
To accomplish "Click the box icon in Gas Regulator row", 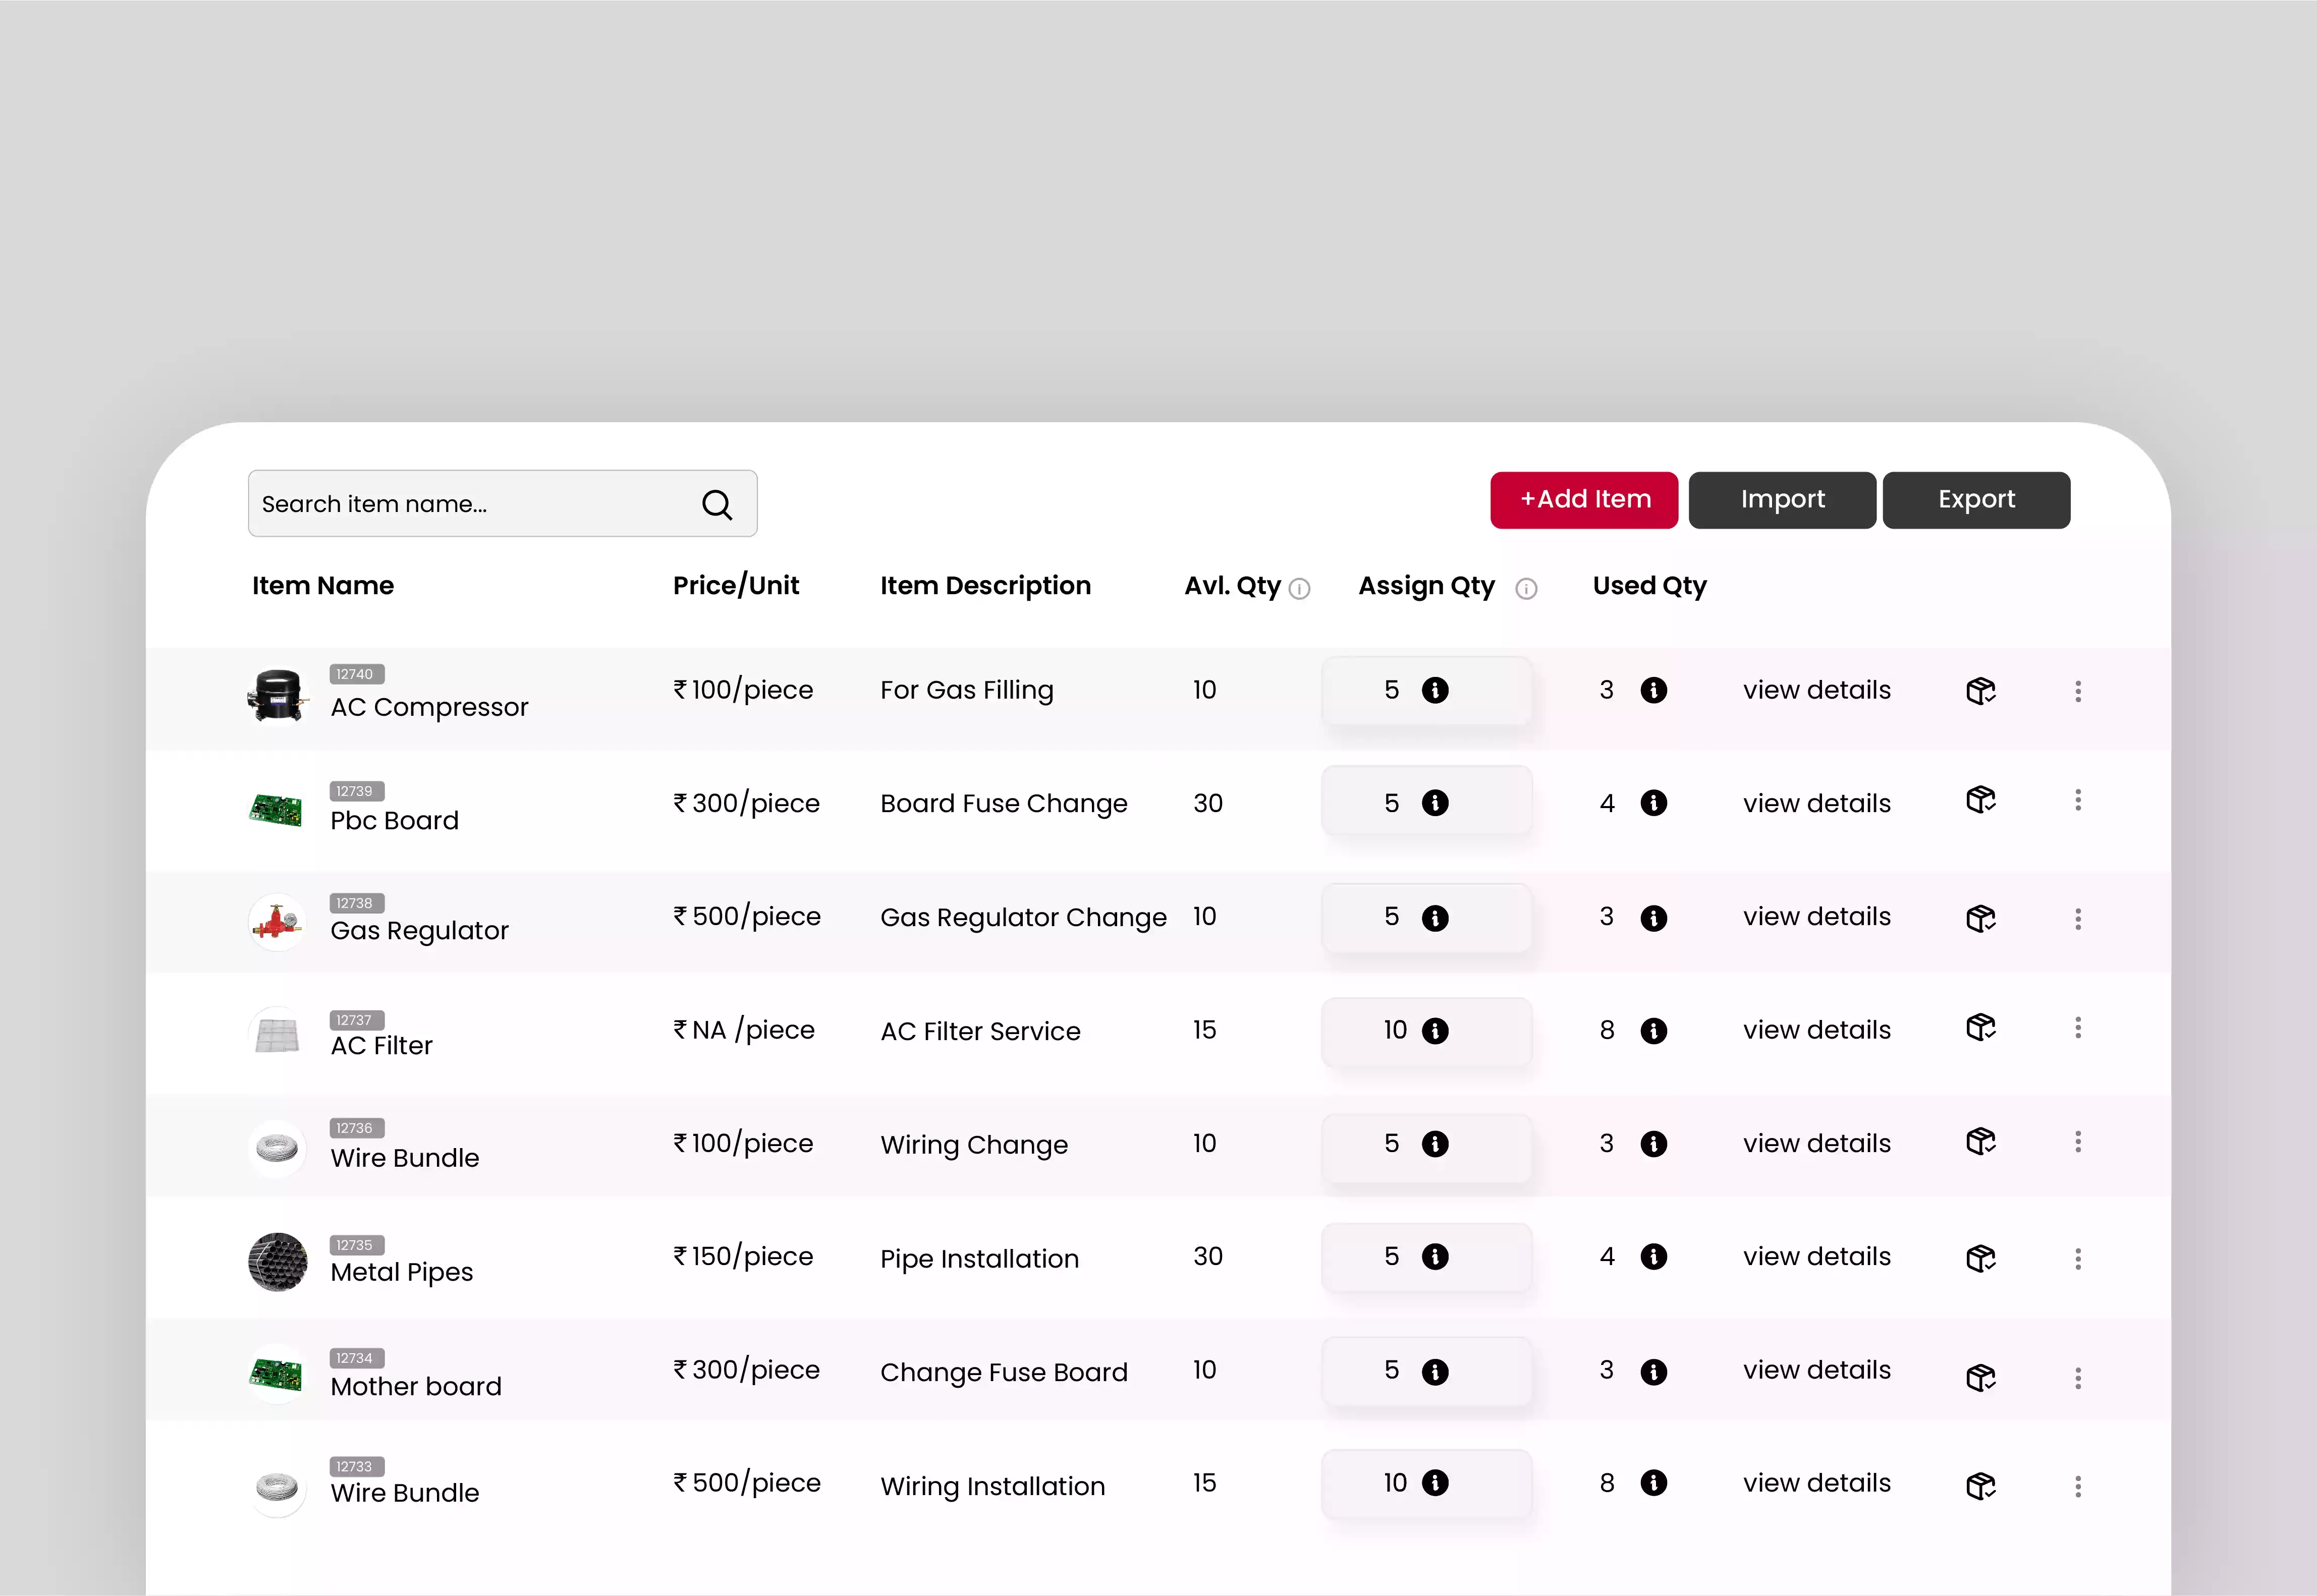I will click(1981, 918).
